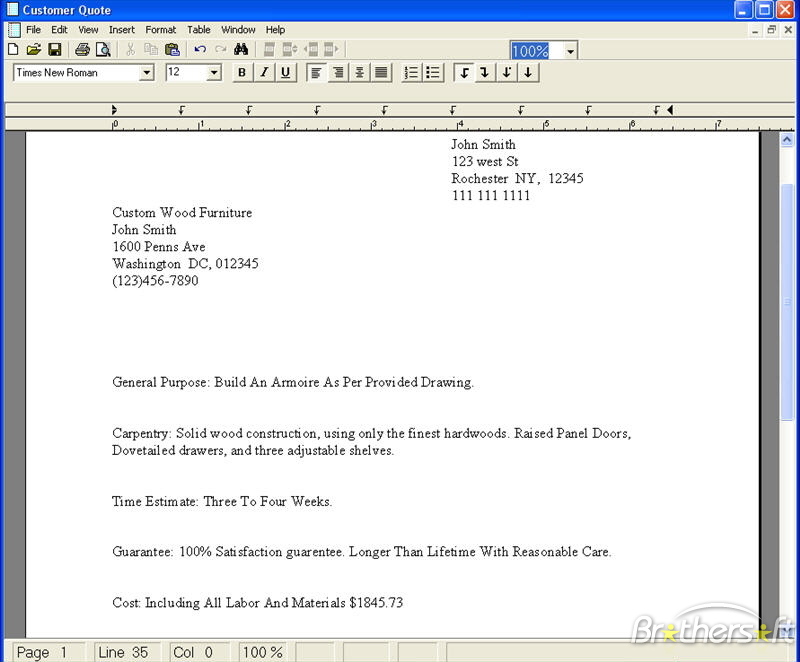800x662 pixels.
Task: Click the zoom 100% input field
Action: click(x=536, y=50)
